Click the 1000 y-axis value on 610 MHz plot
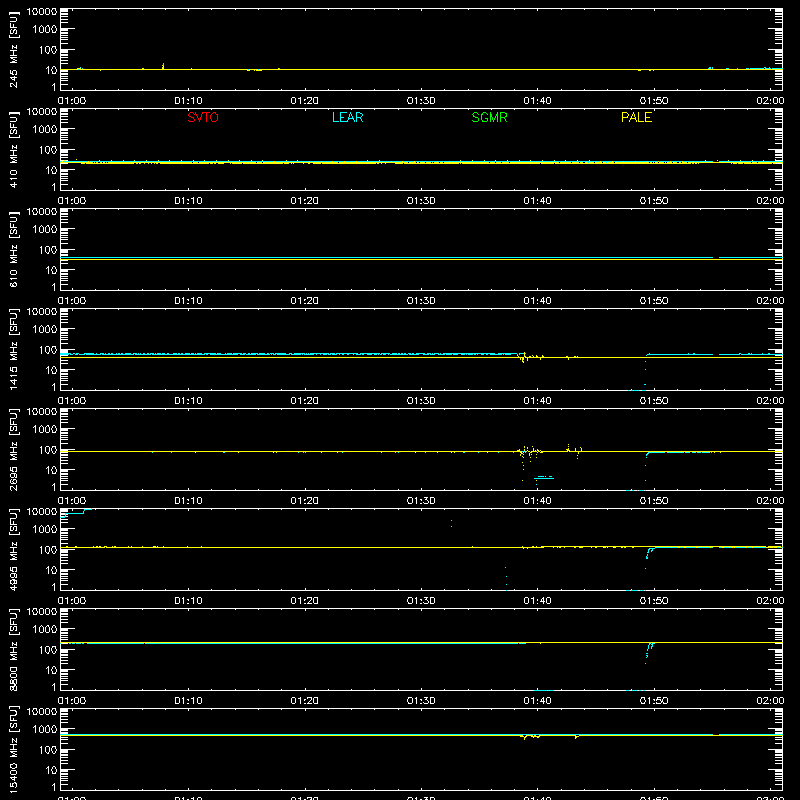The image size is (800, 800). click(45, 230)
